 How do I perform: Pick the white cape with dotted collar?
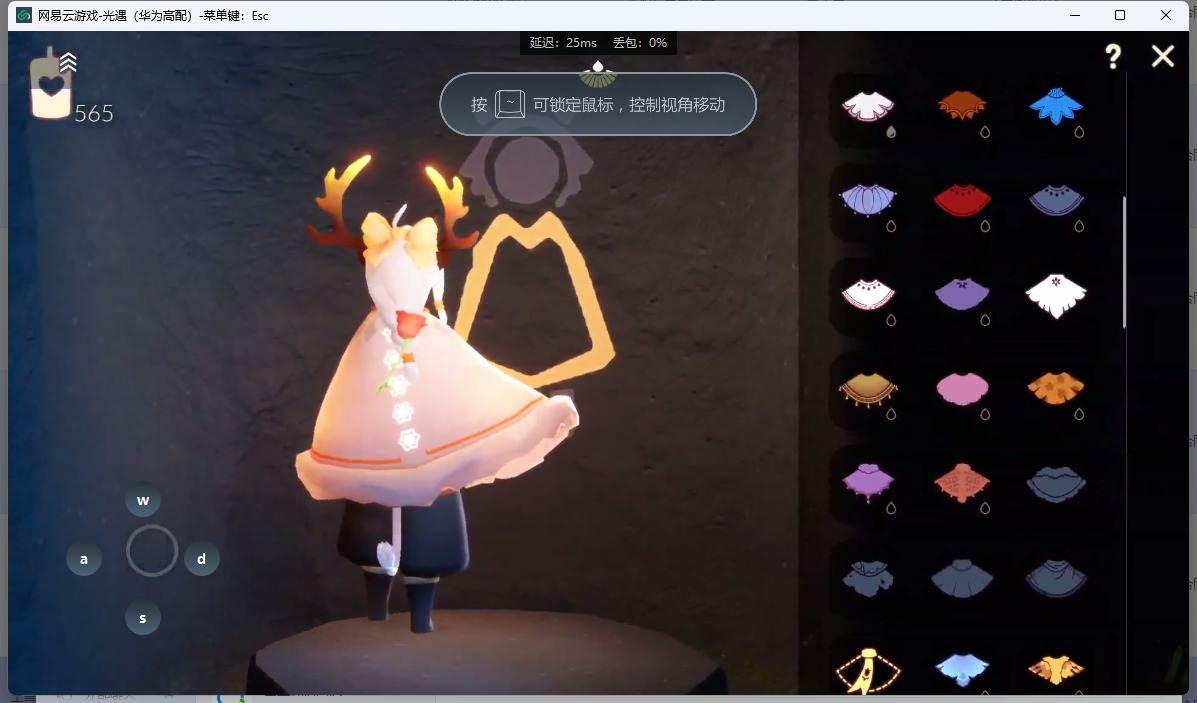(868, 294)
